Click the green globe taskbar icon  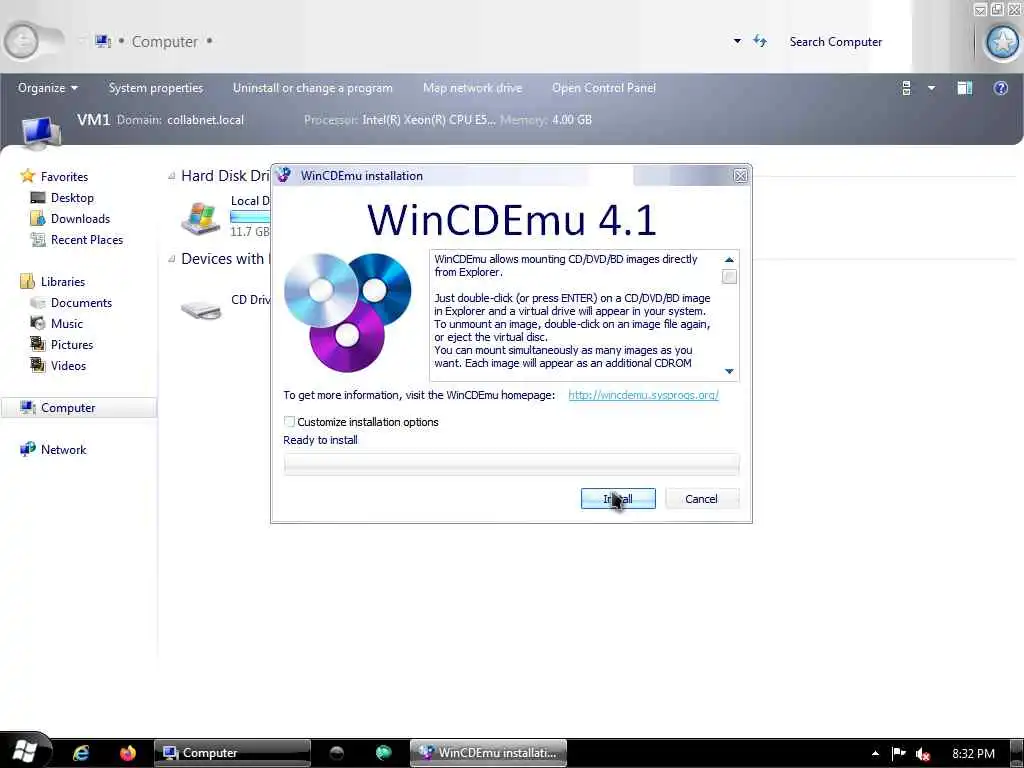[383, 753]
